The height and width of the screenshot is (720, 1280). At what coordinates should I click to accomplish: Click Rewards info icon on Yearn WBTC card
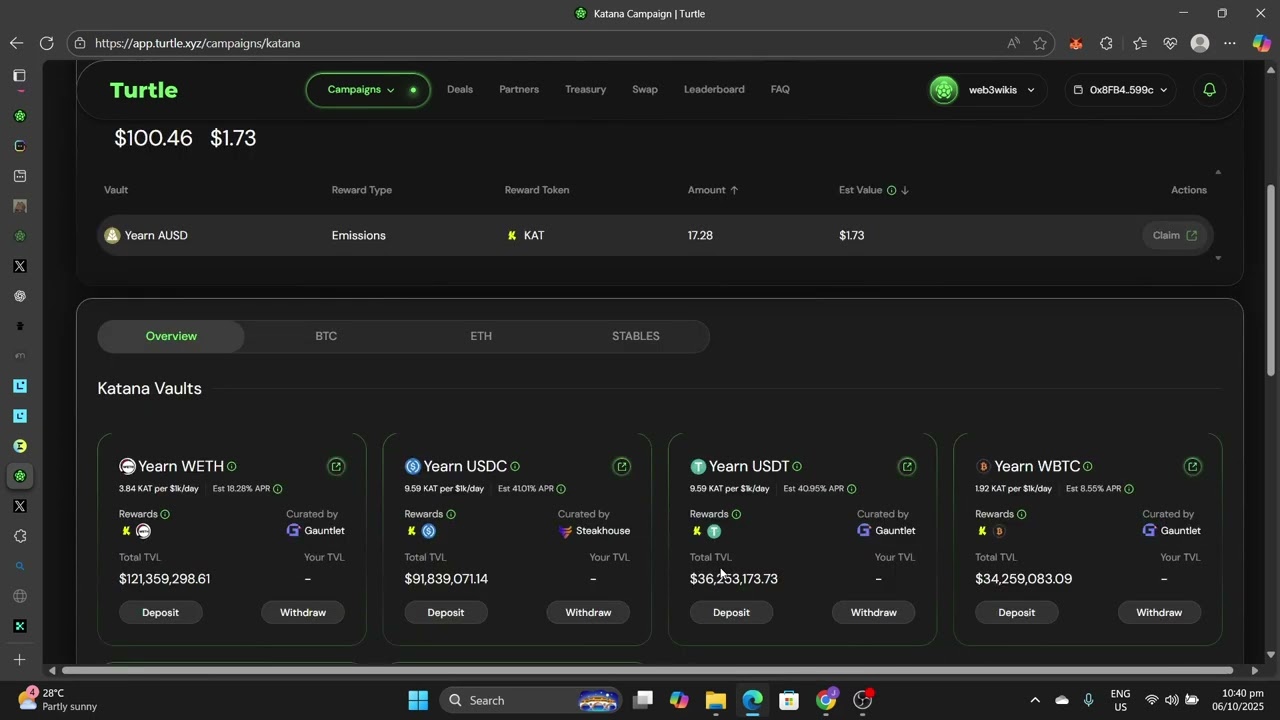(x=1021, y=514)
